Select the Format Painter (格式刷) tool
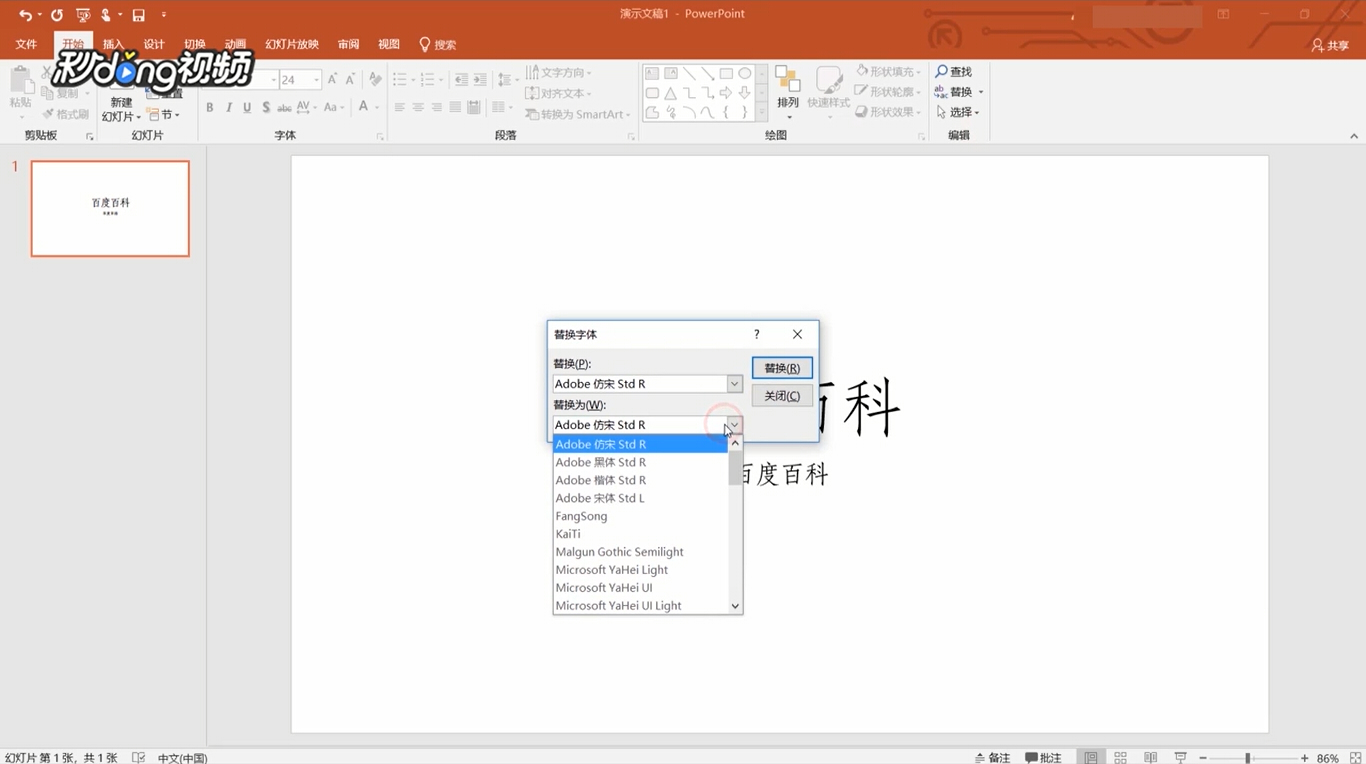1366x764 pixels. tap(65, 113)
